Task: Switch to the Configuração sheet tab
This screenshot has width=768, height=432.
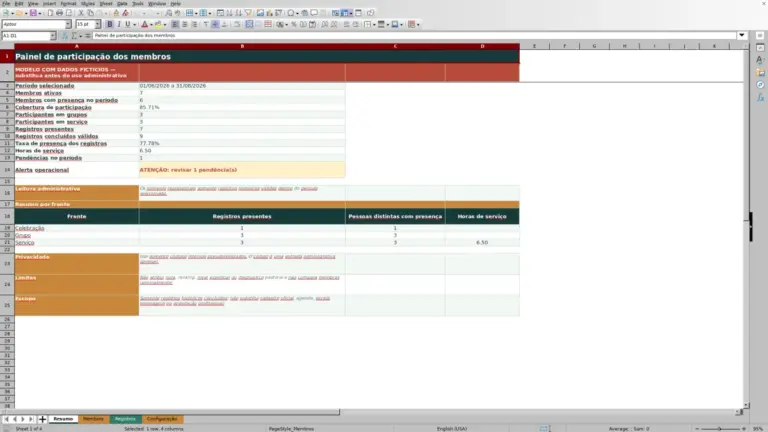Action: tap(162, 419)
